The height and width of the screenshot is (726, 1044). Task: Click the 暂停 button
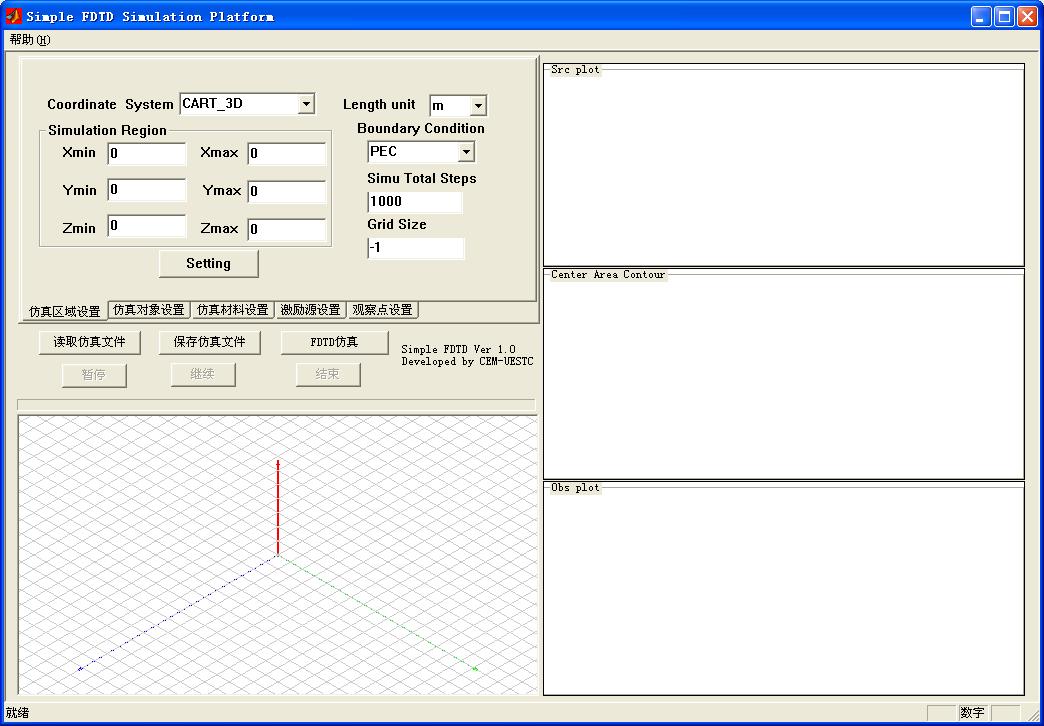(x=94, y=374)
